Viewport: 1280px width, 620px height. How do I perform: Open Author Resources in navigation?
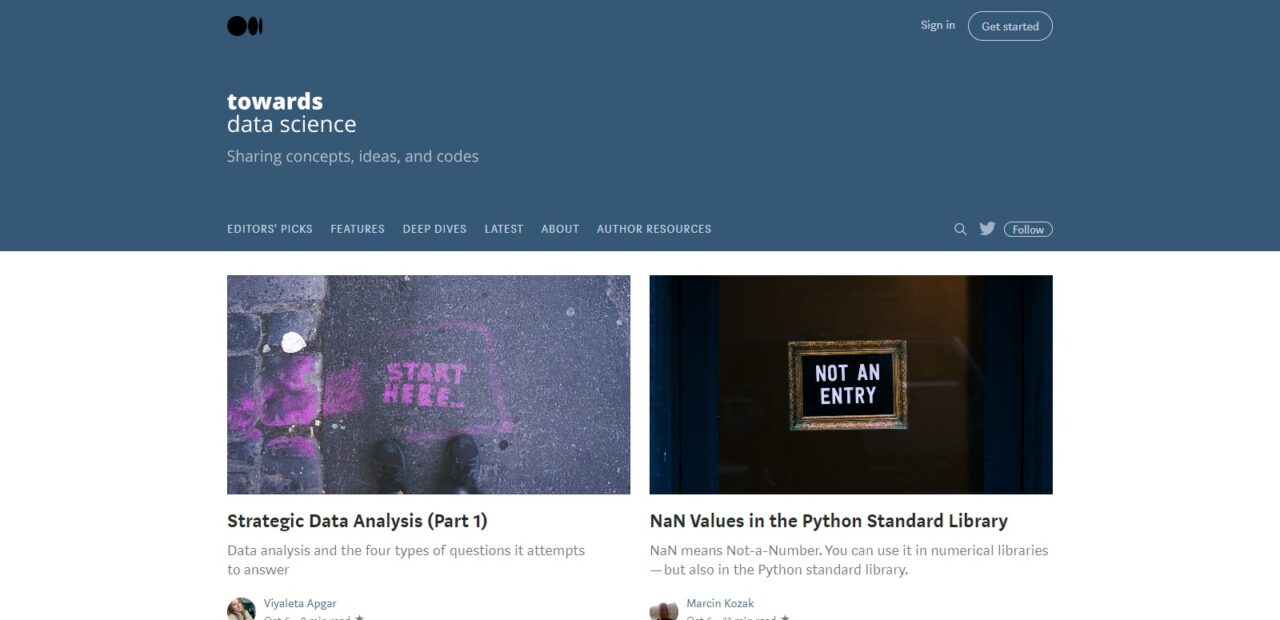654,229
